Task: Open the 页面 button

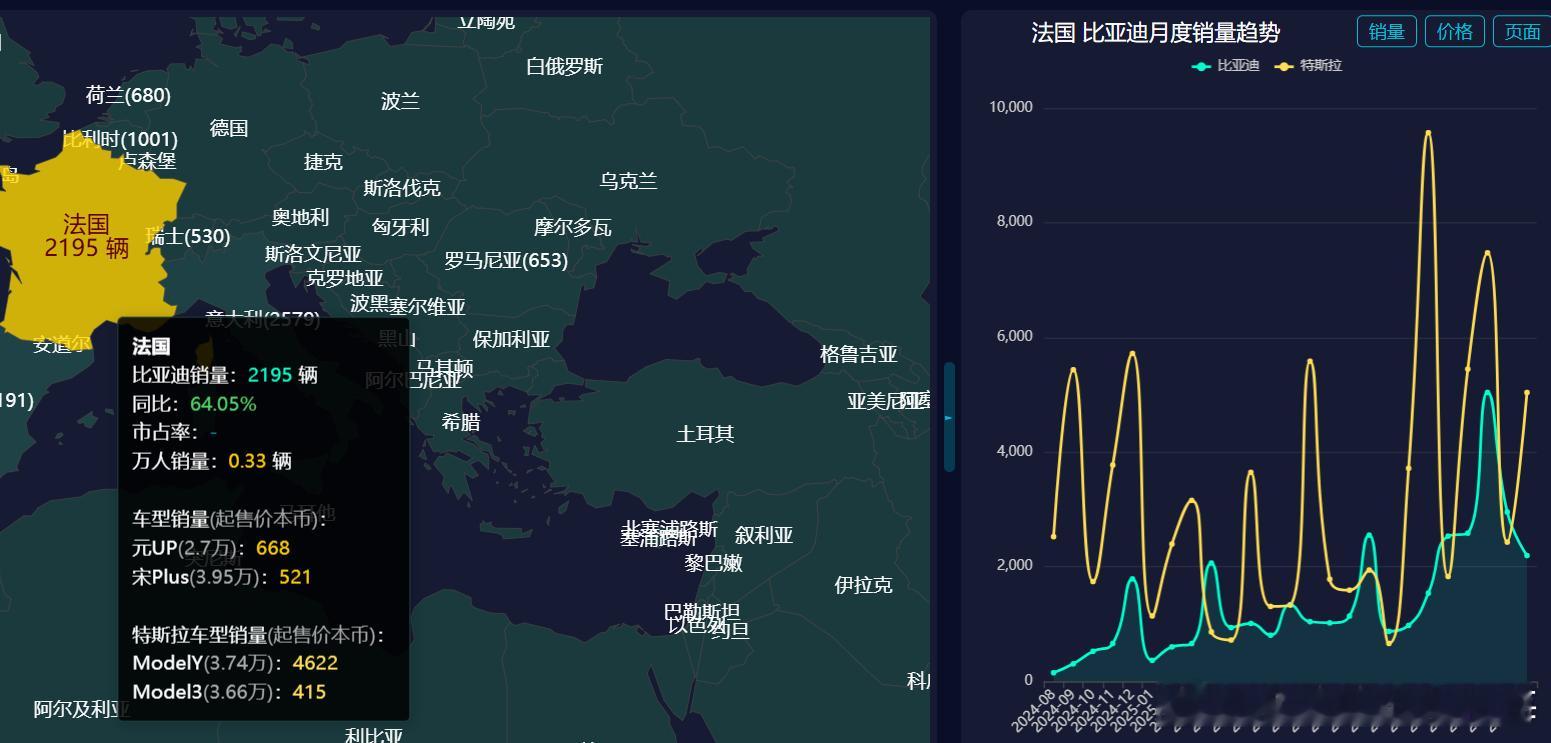Action: (1522, 31)
